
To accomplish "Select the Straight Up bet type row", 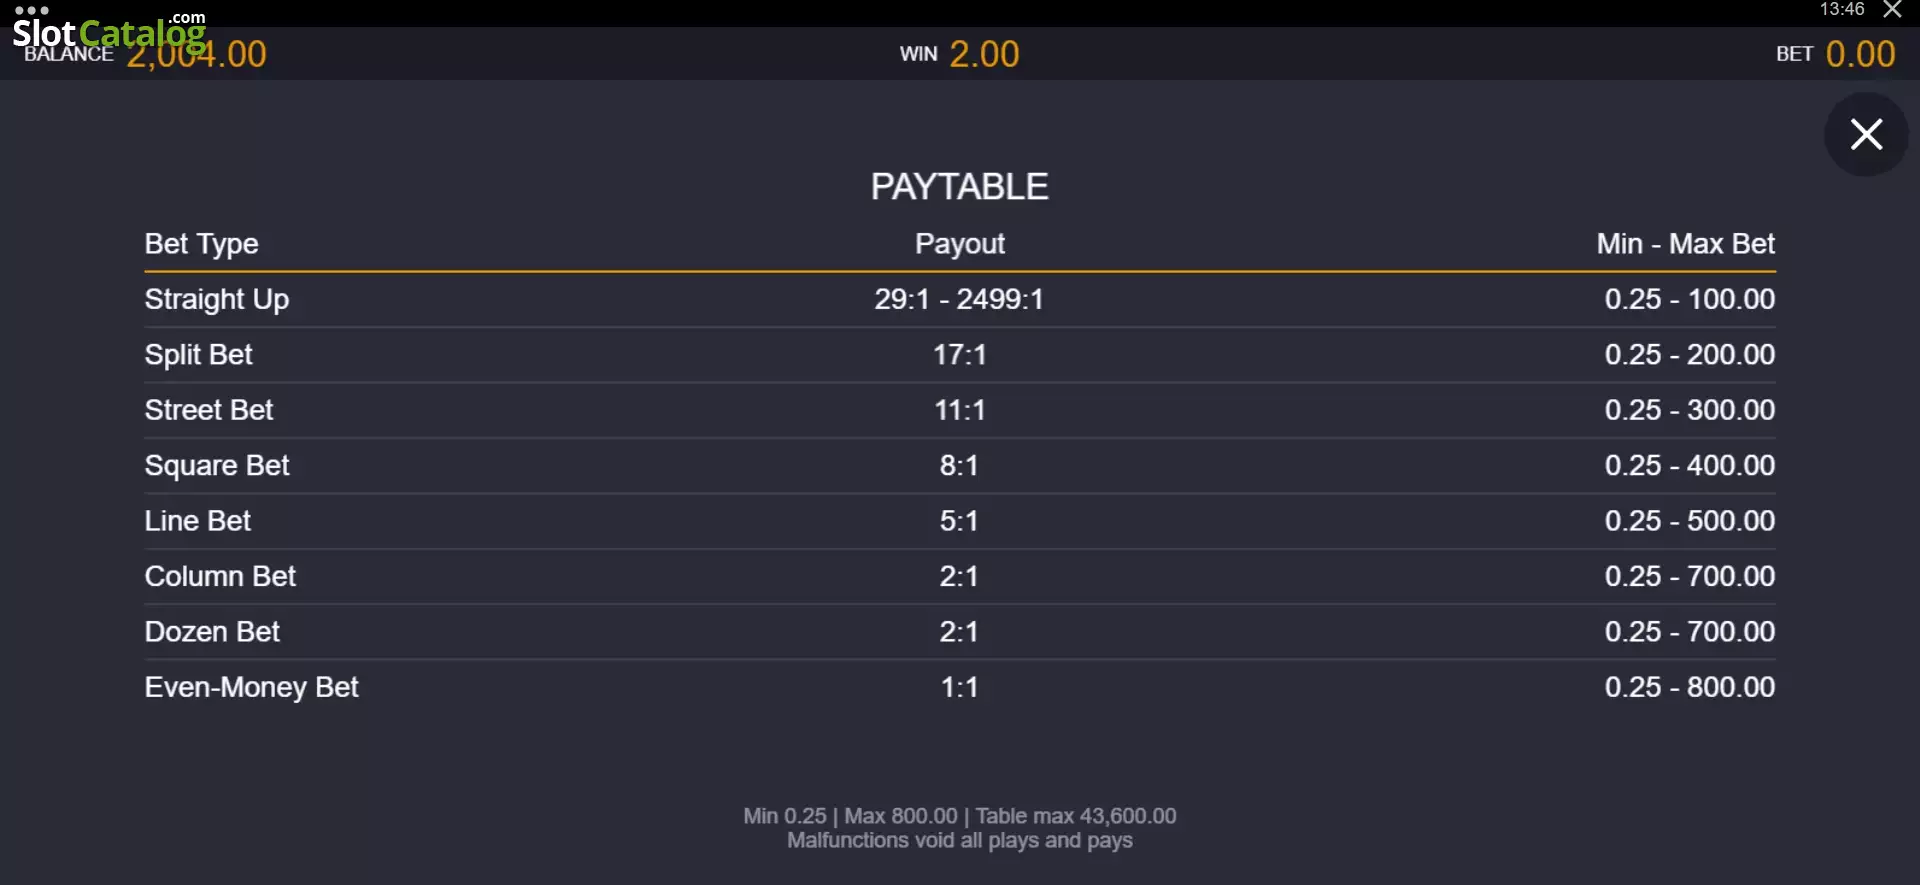I will click(960, 299).
